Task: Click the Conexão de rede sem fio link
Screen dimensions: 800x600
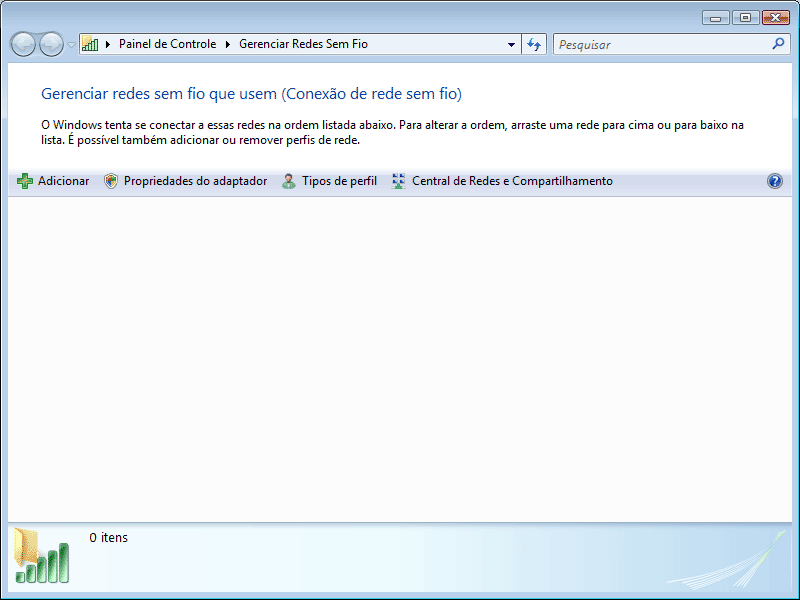Action: coord(376,93)
